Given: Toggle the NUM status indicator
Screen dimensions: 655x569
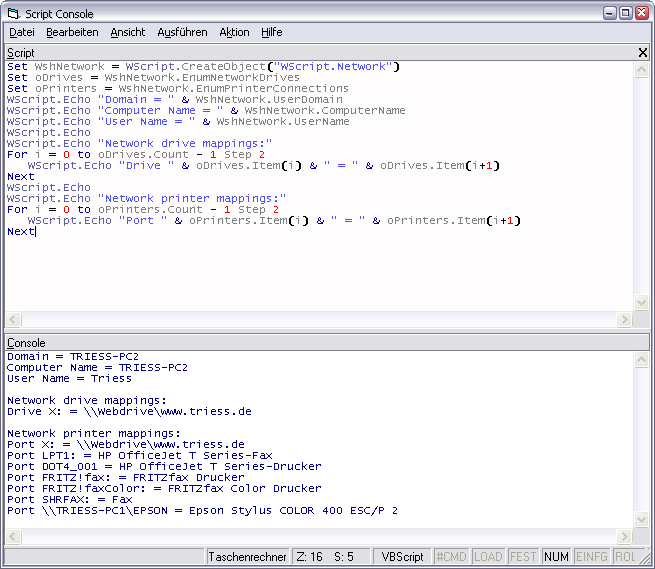Looking at the screenshot, I should (556, 557).
